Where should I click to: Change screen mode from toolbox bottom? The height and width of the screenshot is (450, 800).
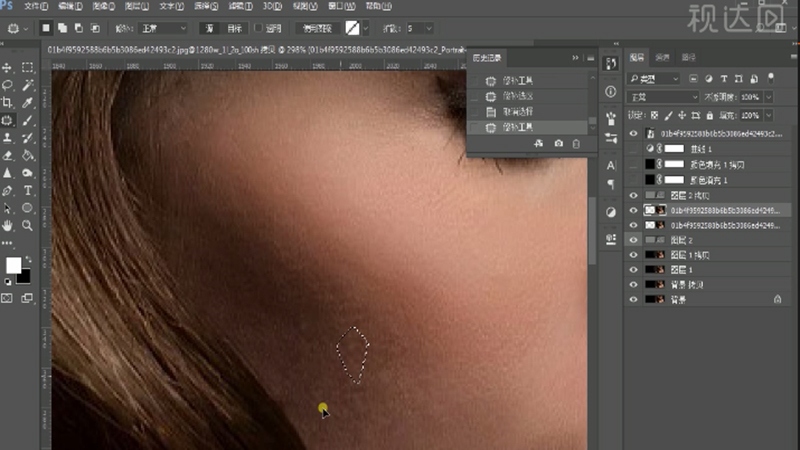(x=28, y=298)
